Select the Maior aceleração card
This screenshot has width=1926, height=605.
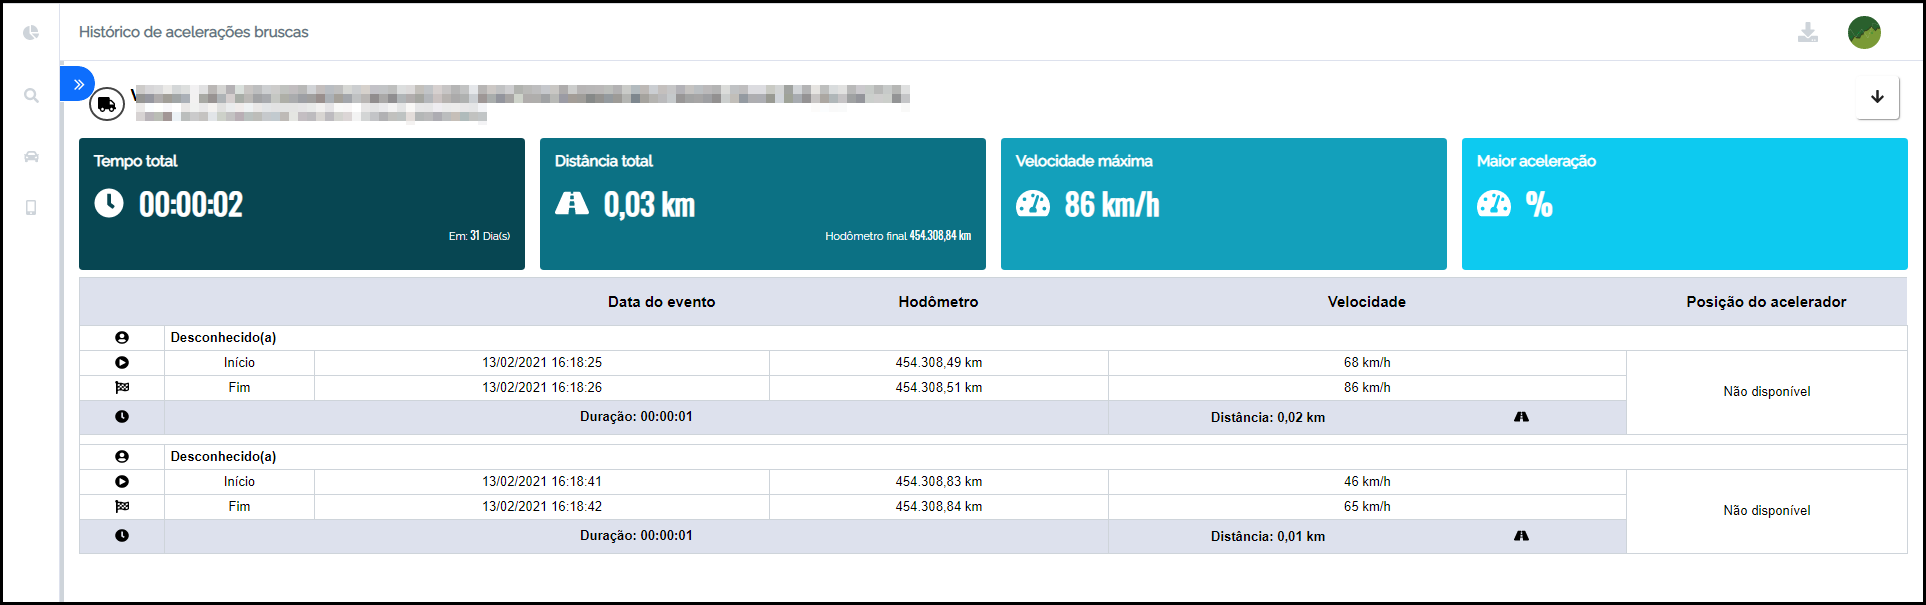[1685, 204]
